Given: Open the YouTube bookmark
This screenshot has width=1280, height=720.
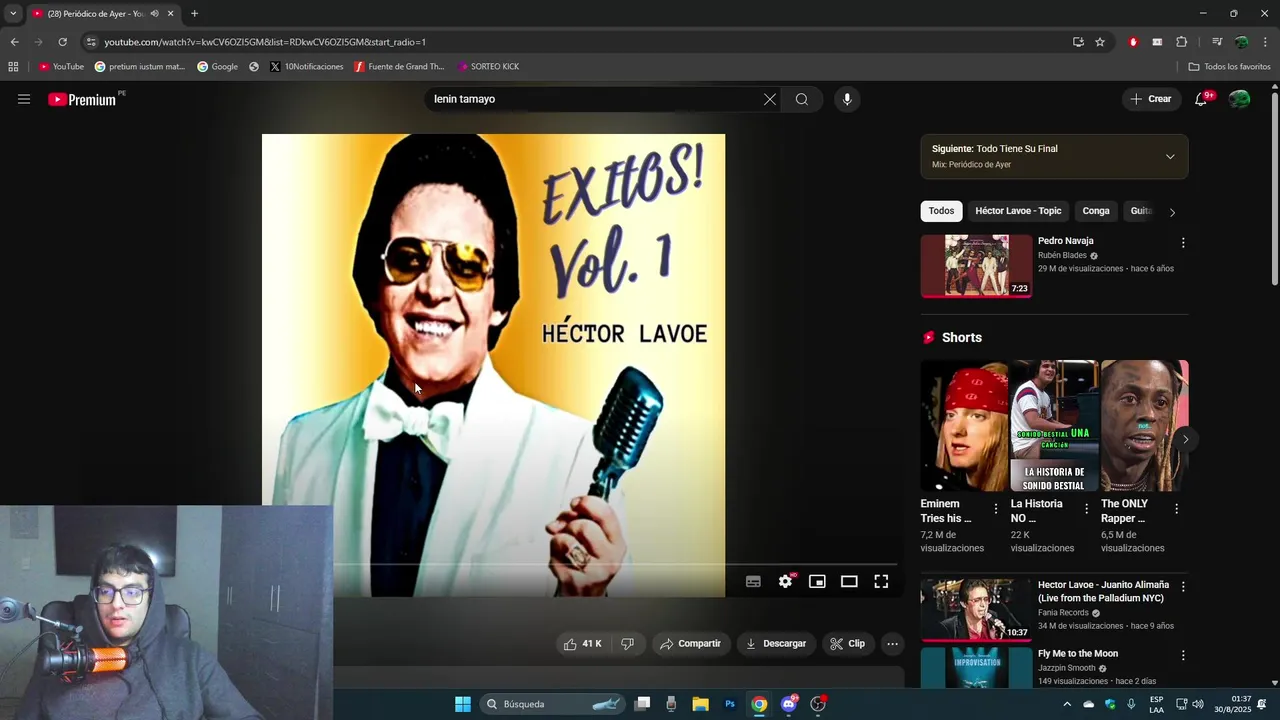Looking at the screenshot, I should (61, 67).
